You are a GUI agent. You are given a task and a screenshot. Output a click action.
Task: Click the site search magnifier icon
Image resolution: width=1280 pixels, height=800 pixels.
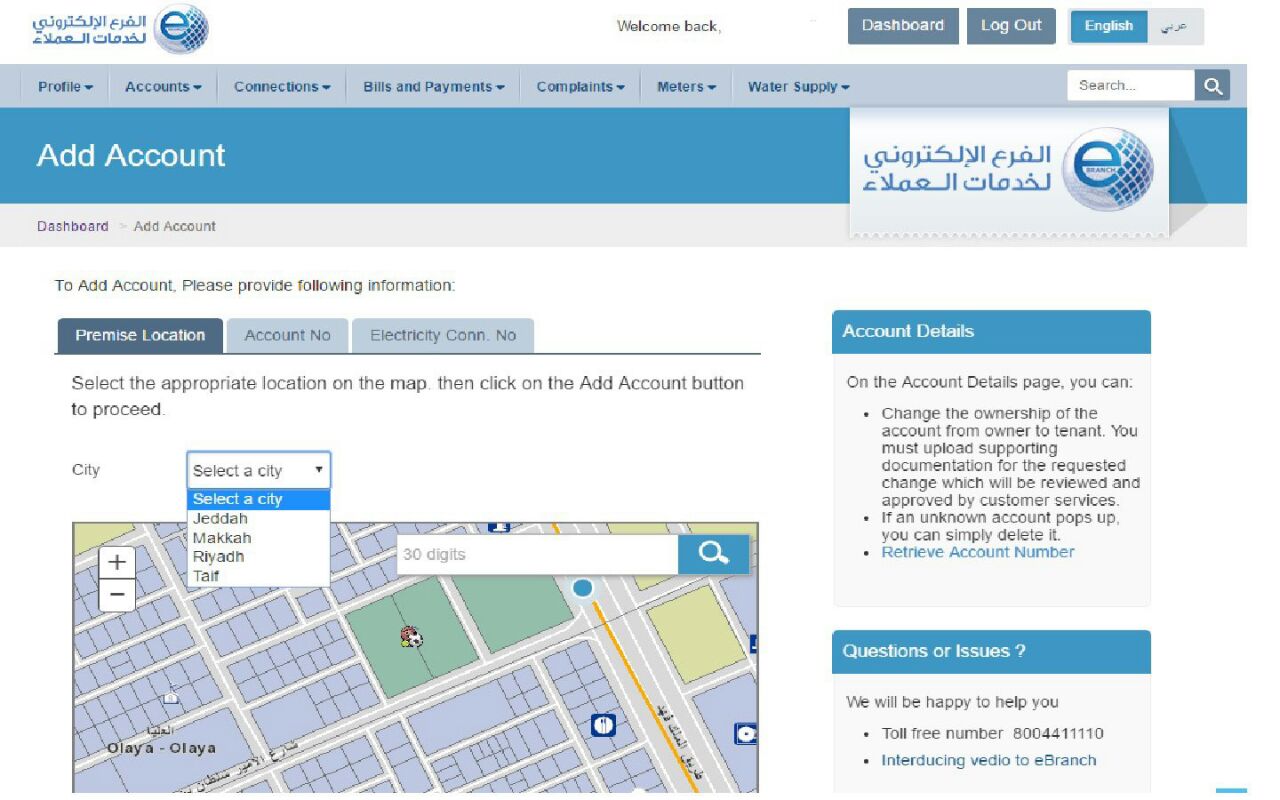point(1212,86)
